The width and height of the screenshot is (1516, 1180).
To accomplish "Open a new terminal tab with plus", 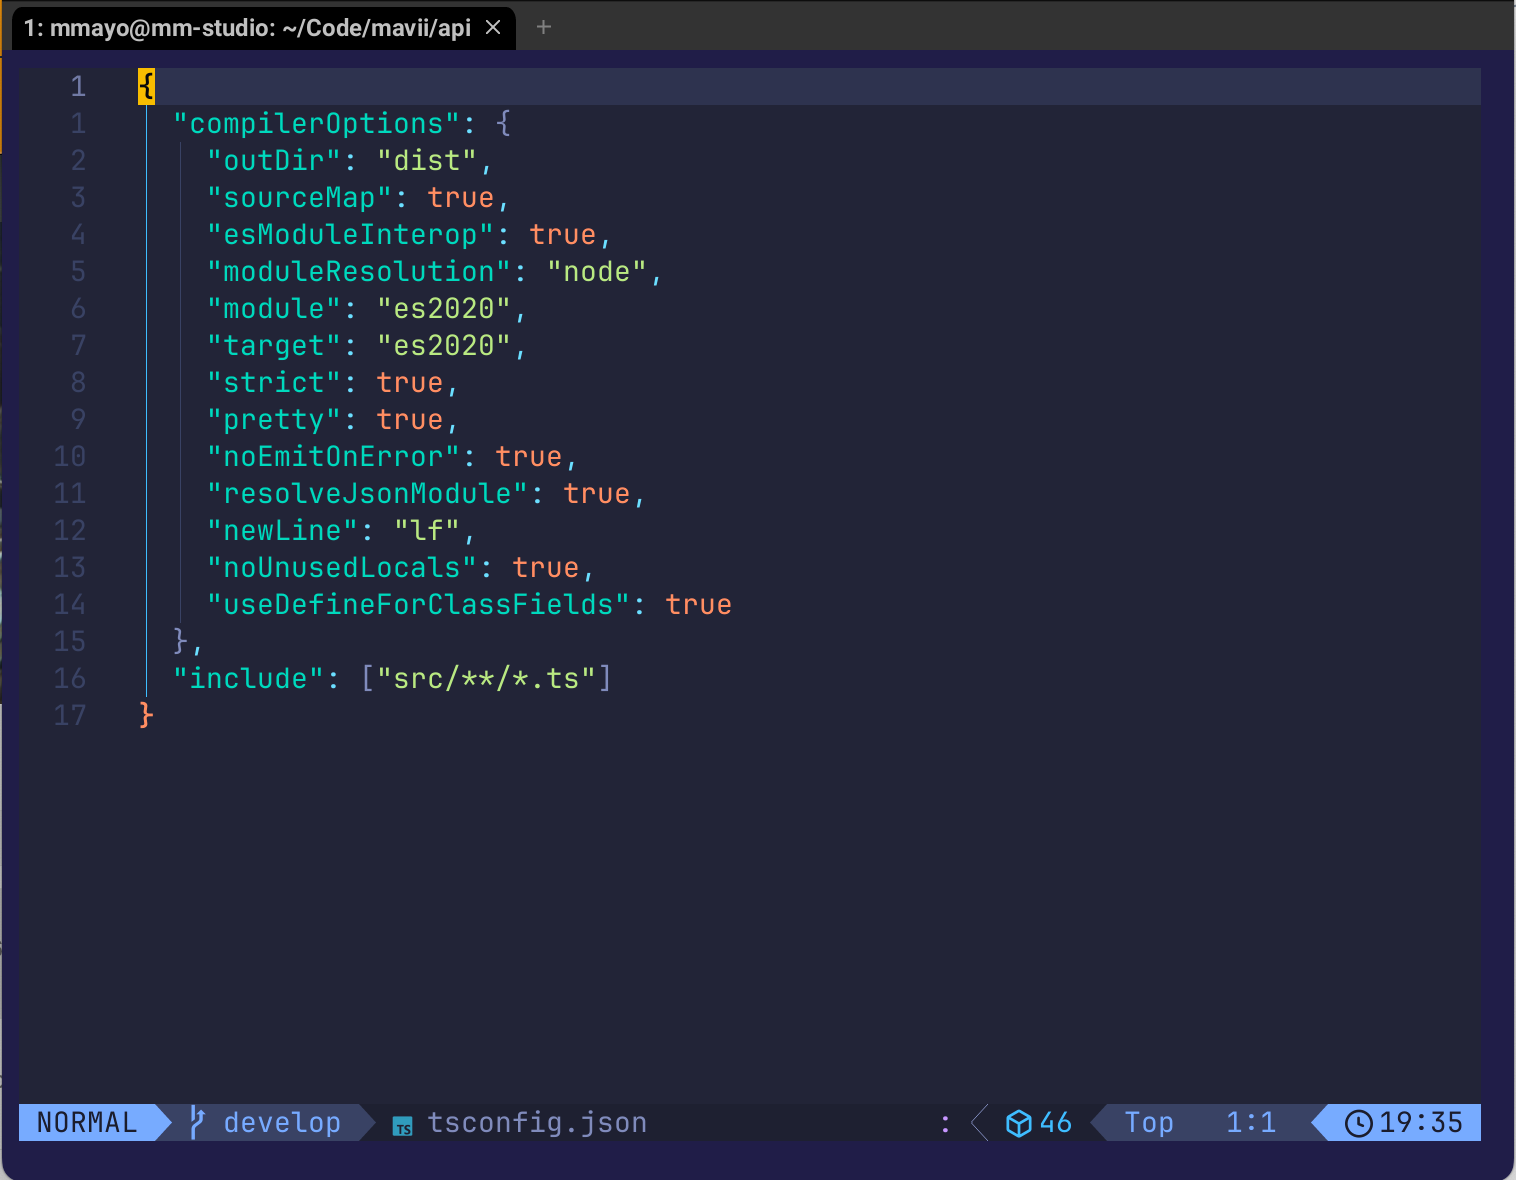I will [544, 27].
